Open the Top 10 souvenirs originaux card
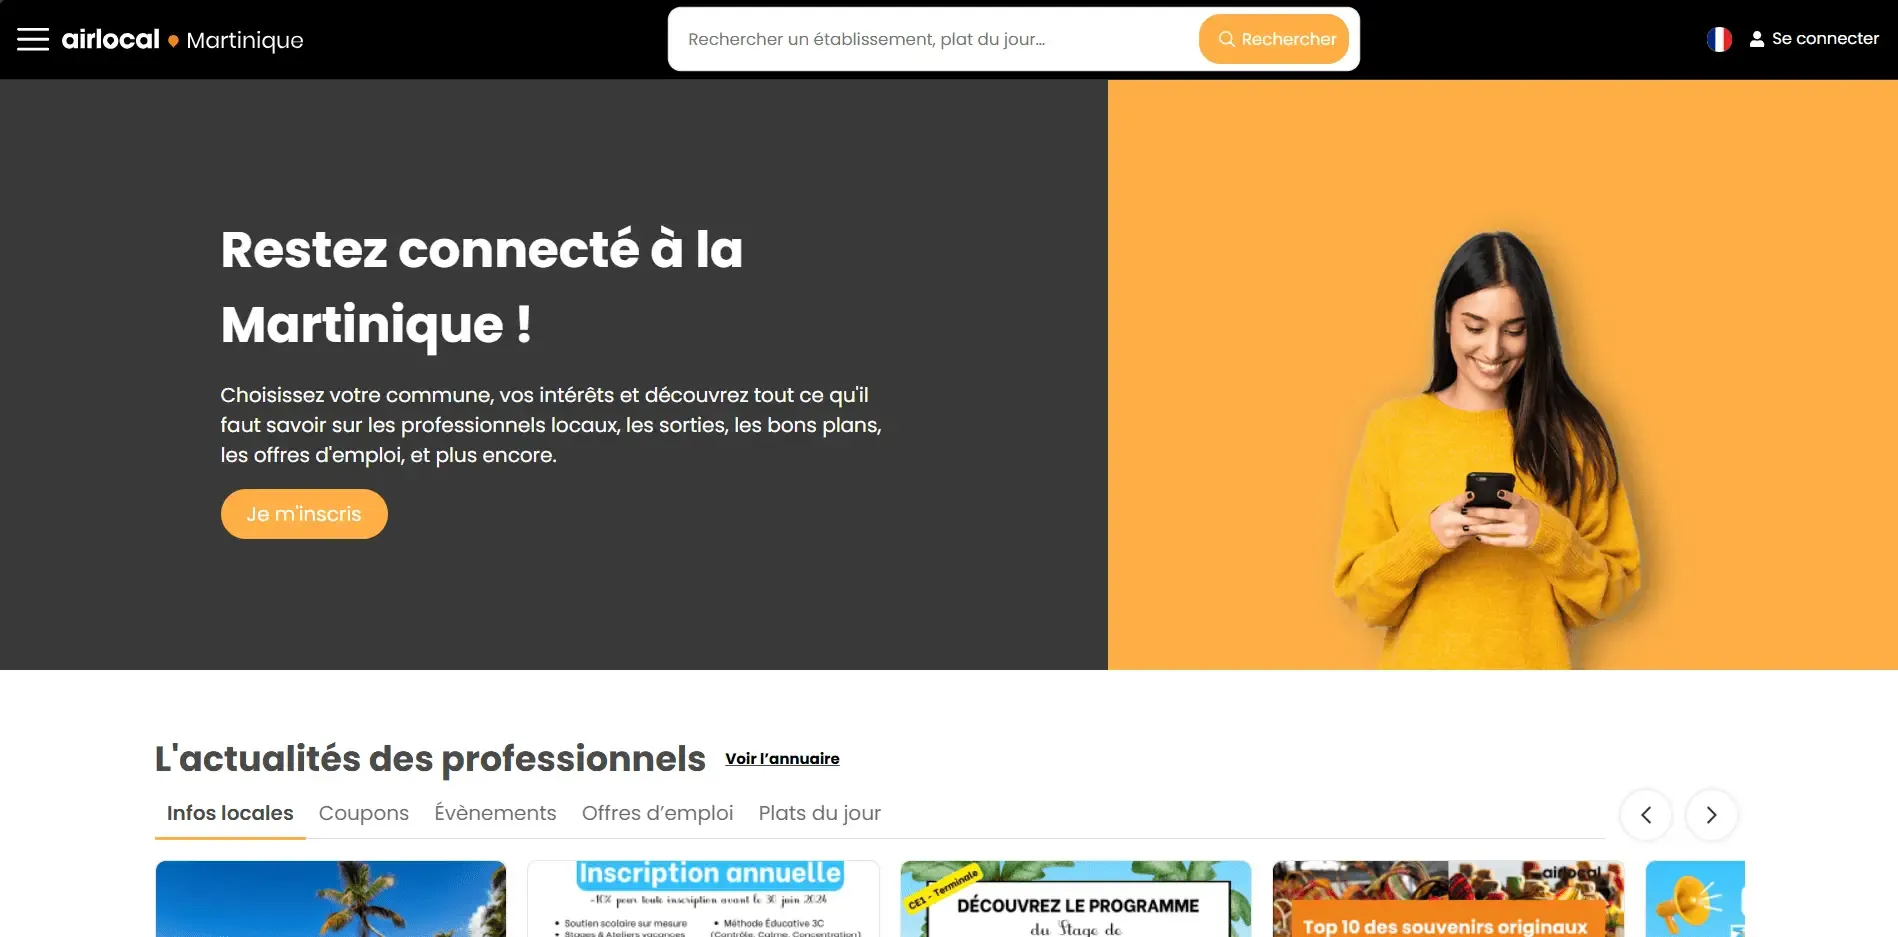 click(x=1448, y=899)
